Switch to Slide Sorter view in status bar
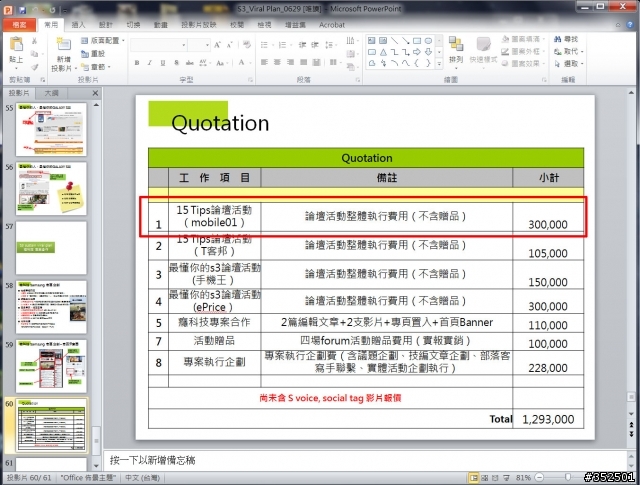This screenshot has width=640, height=485. coord(484,477)
